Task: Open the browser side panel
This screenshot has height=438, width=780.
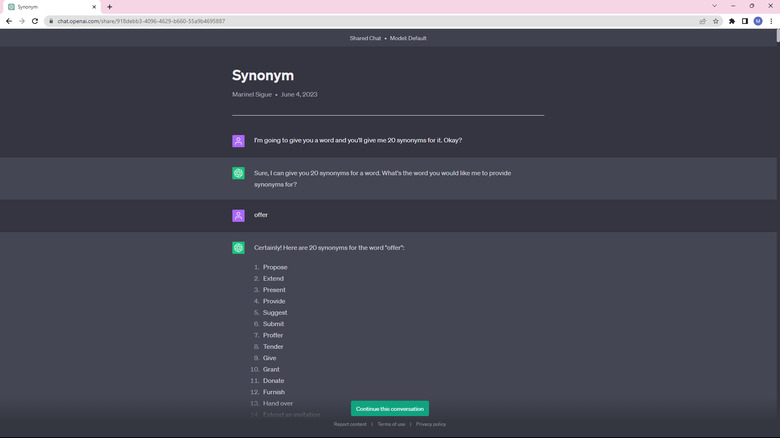Action: pos(745,21)
